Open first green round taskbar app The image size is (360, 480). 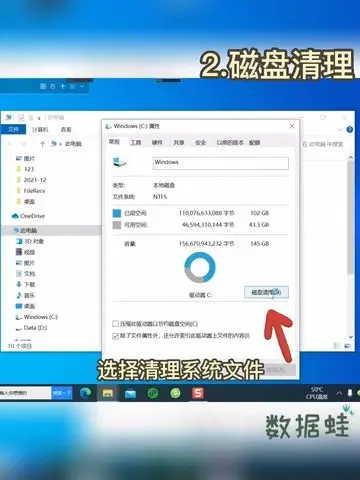click(153, 393)
